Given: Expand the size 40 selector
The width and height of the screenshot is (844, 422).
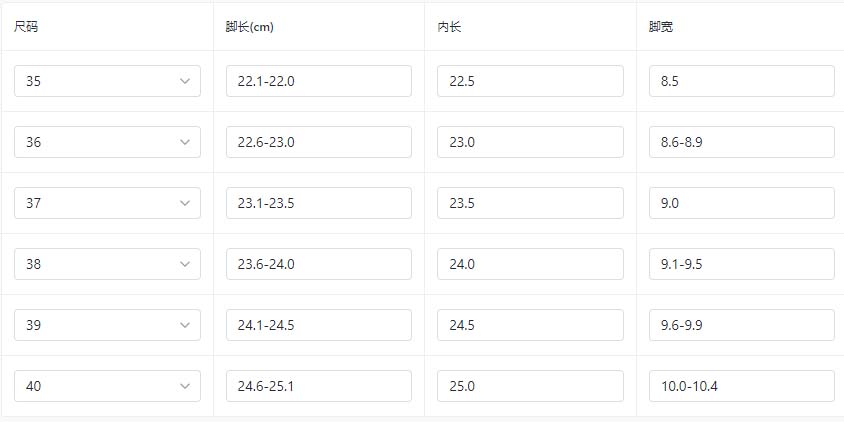Looking at the screenshot, I should 107,386.
